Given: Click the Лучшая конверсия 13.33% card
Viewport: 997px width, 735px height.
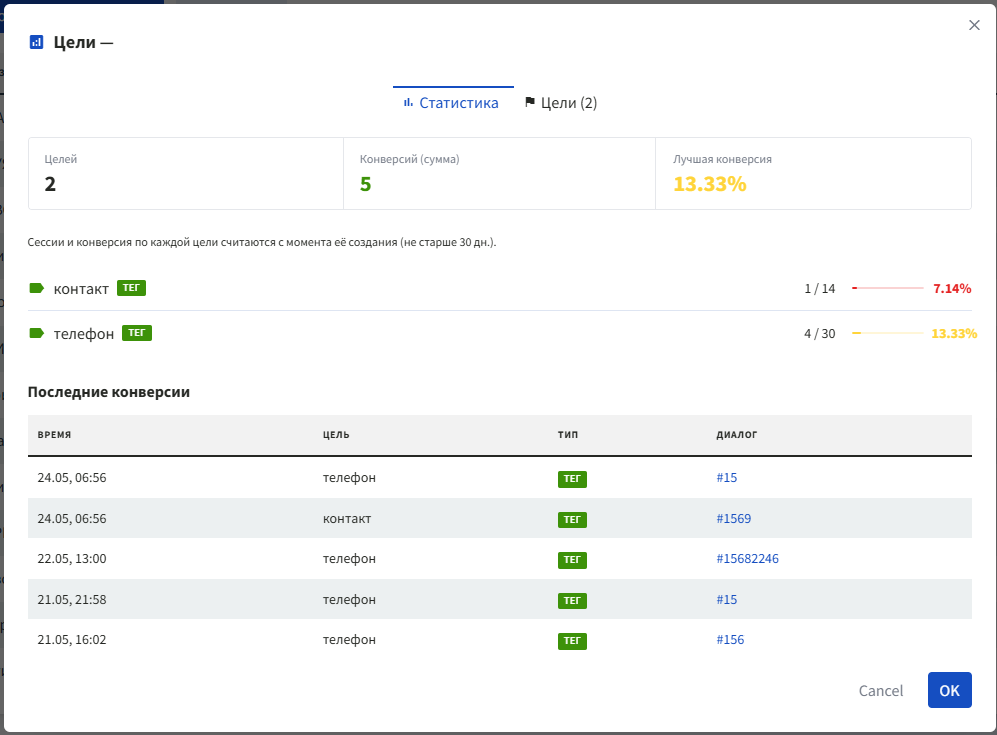Looking at the screenshot, I should pos(813,174).
